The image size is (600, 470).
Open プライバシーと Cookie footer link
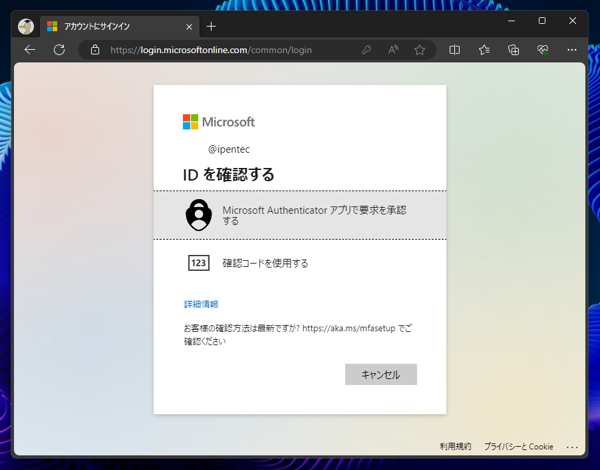[518, 446]
